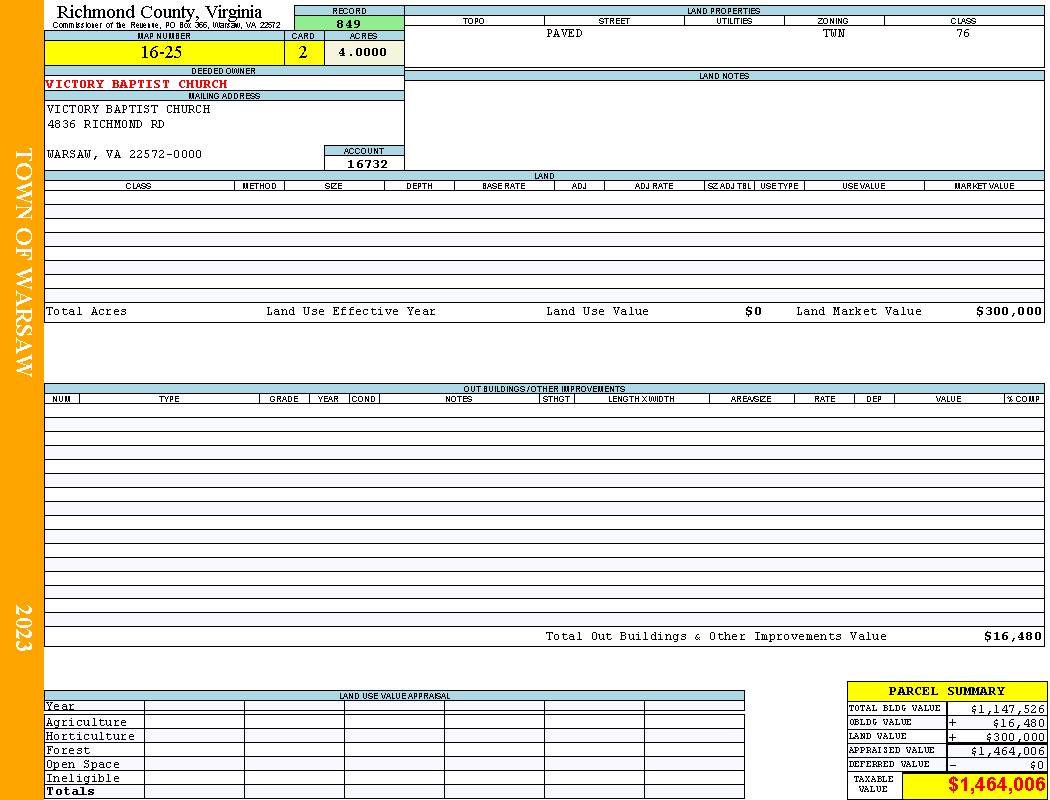The width and height of the screenshot is (1050, 800).
Task: Click the record number 849 field
Action: pos(349,23)
